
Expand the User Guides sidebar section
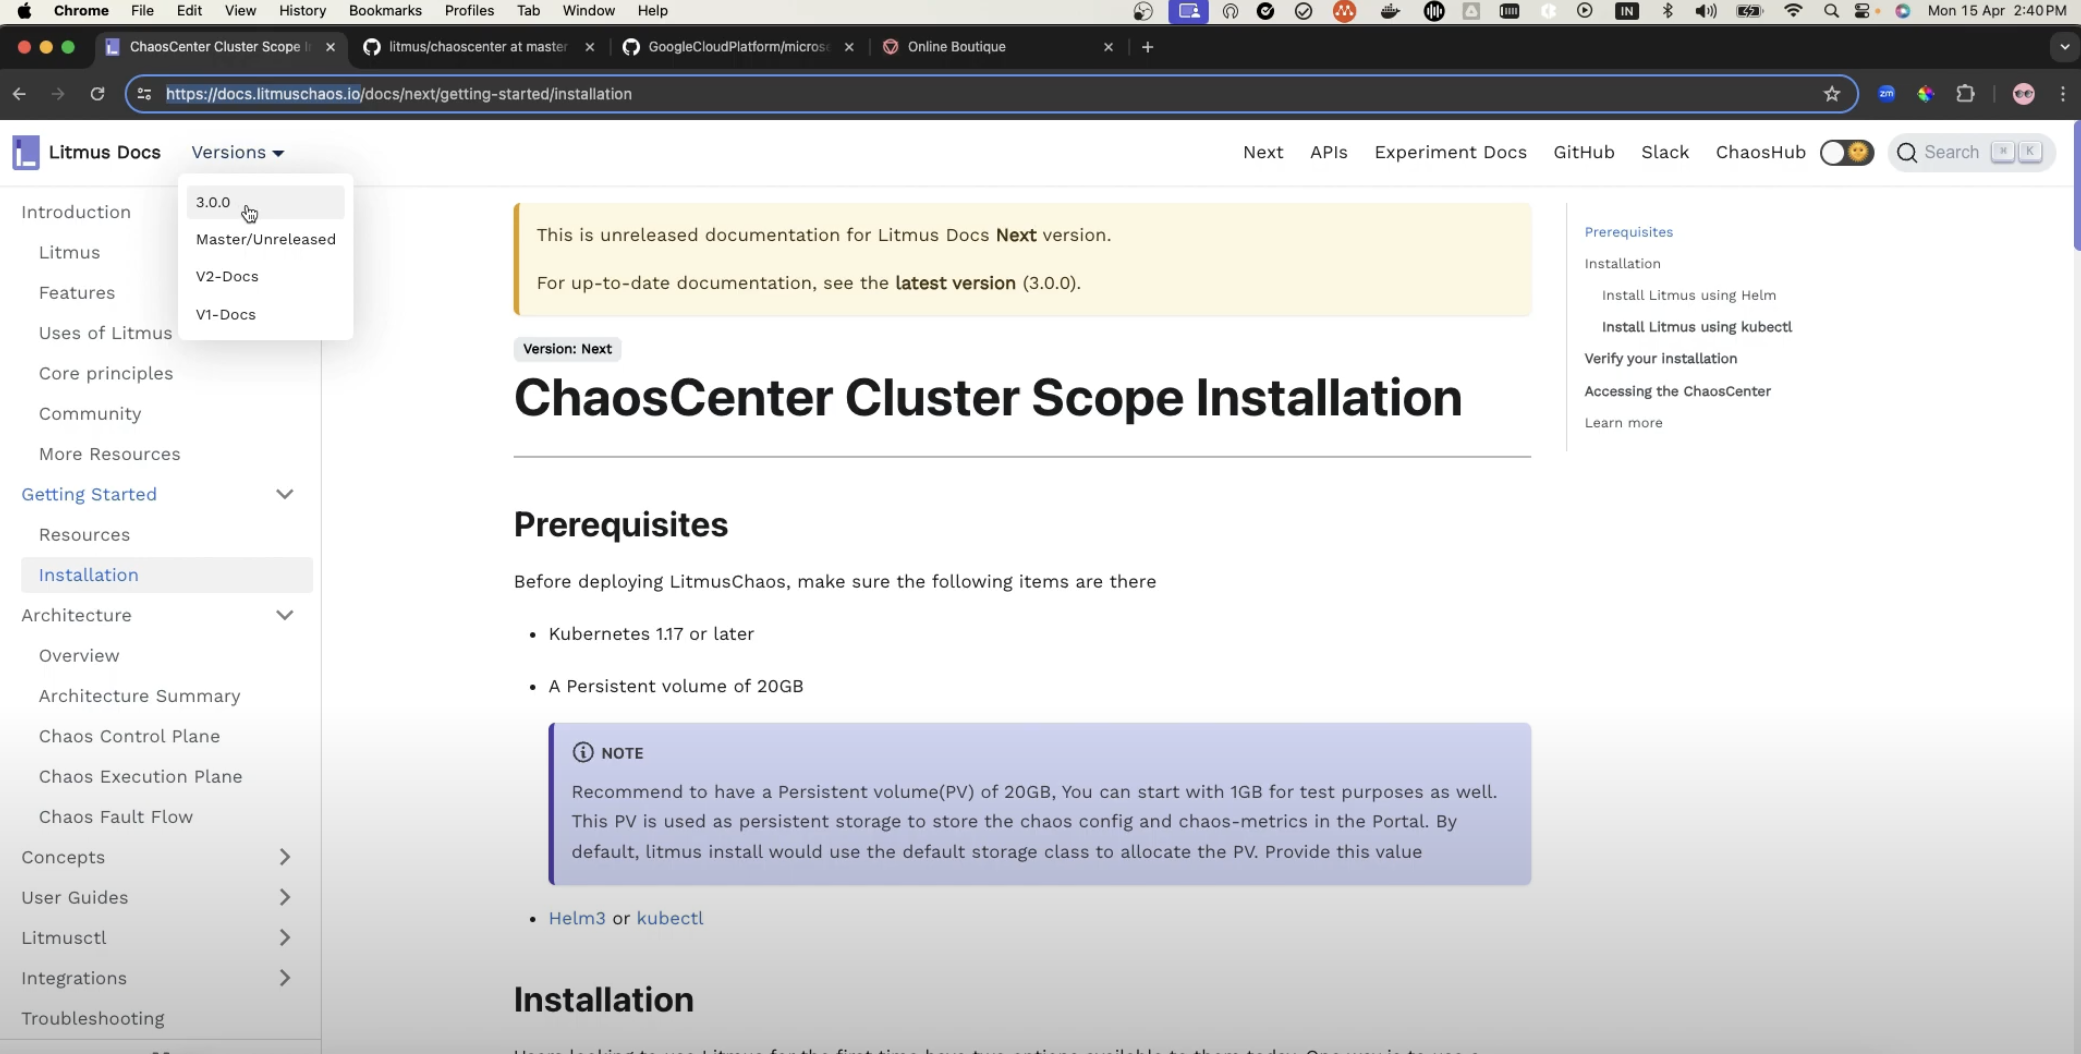click(x=285, y=897)
